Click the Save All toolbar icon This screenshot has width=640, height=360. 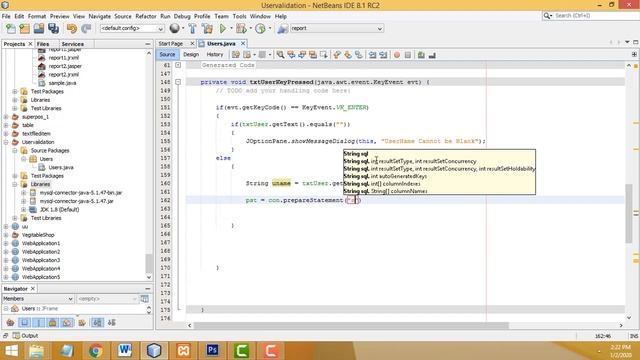[53, 29]
